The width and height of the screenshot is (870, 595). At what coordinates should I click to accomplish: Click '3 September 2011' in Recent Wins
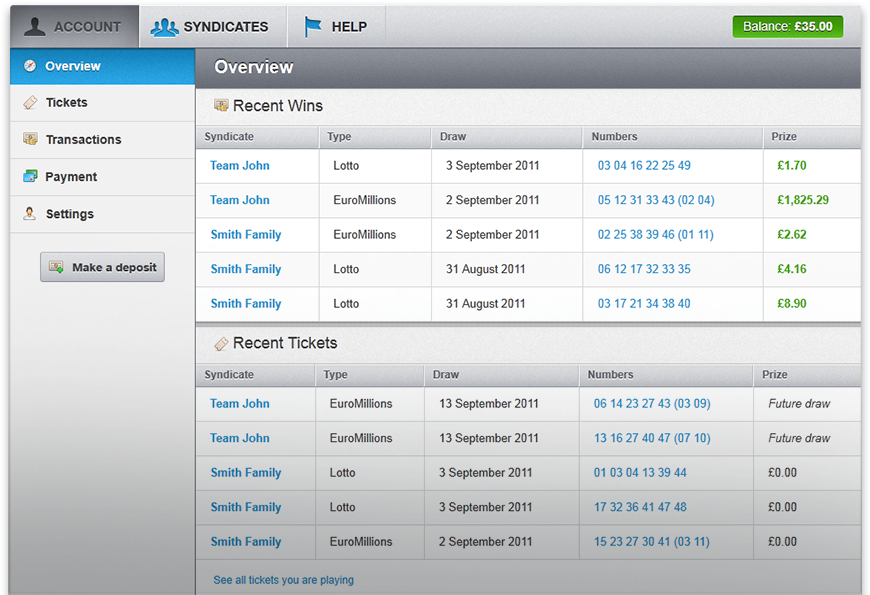[x=493, y=165]
